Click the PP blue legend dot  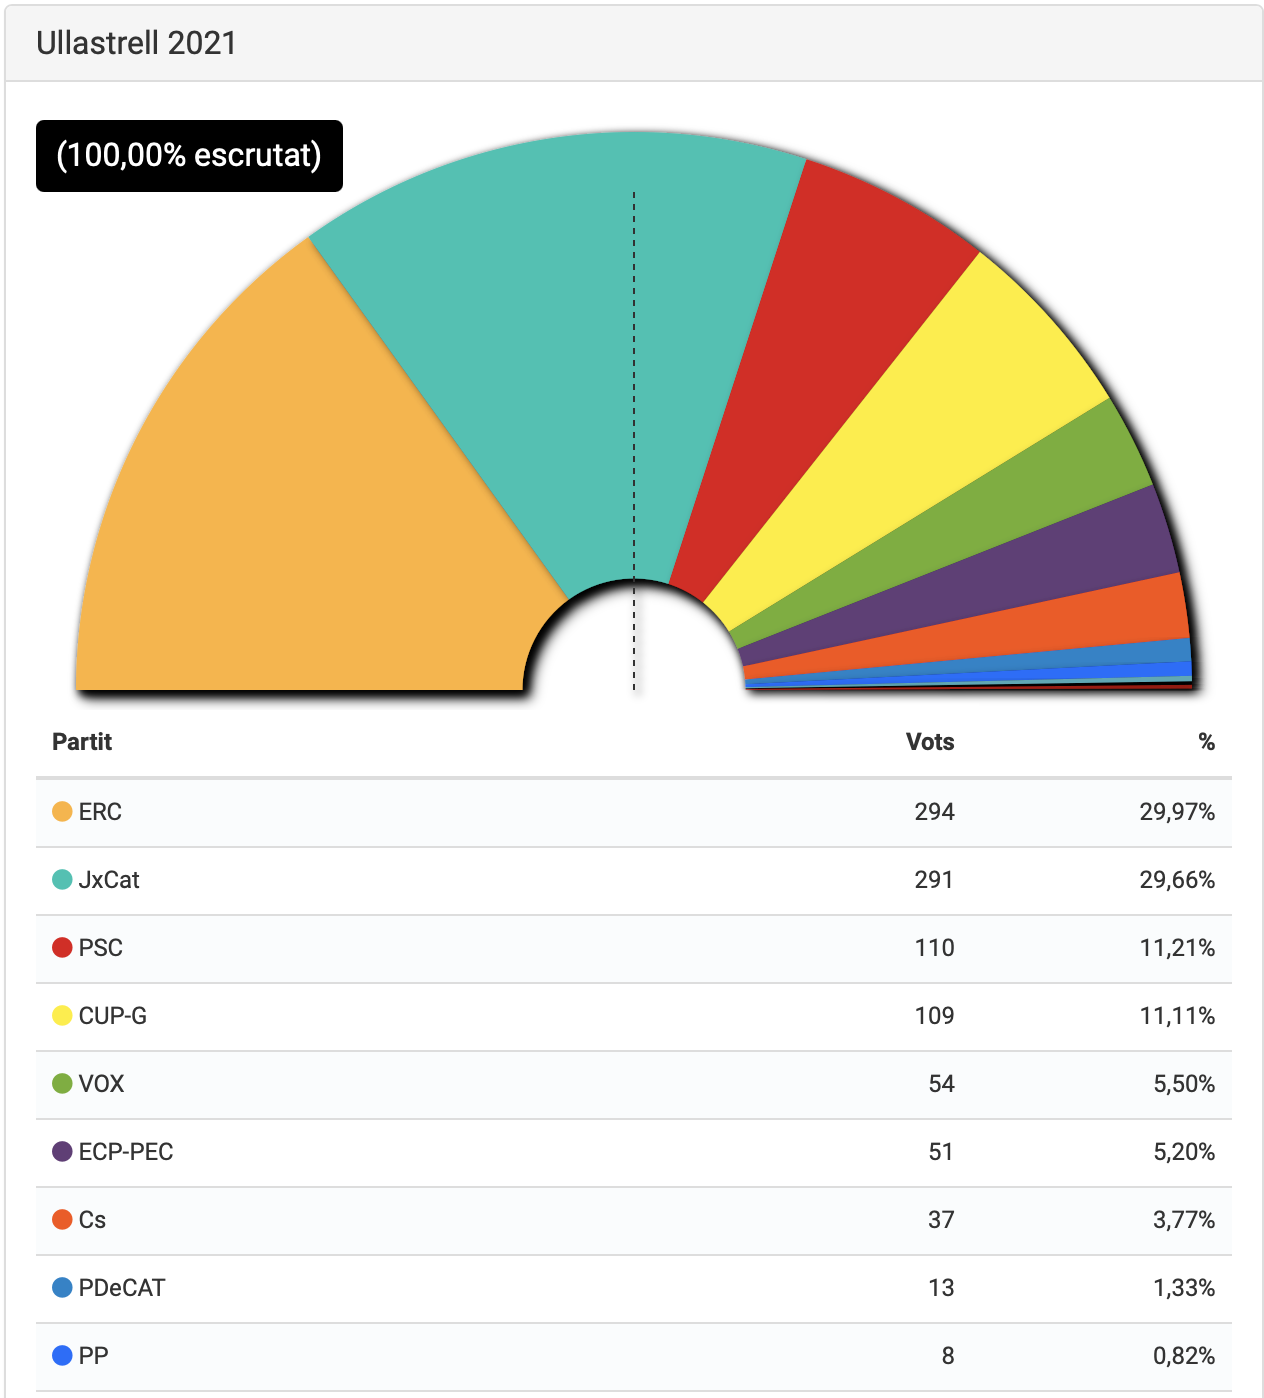[62, 1356]
